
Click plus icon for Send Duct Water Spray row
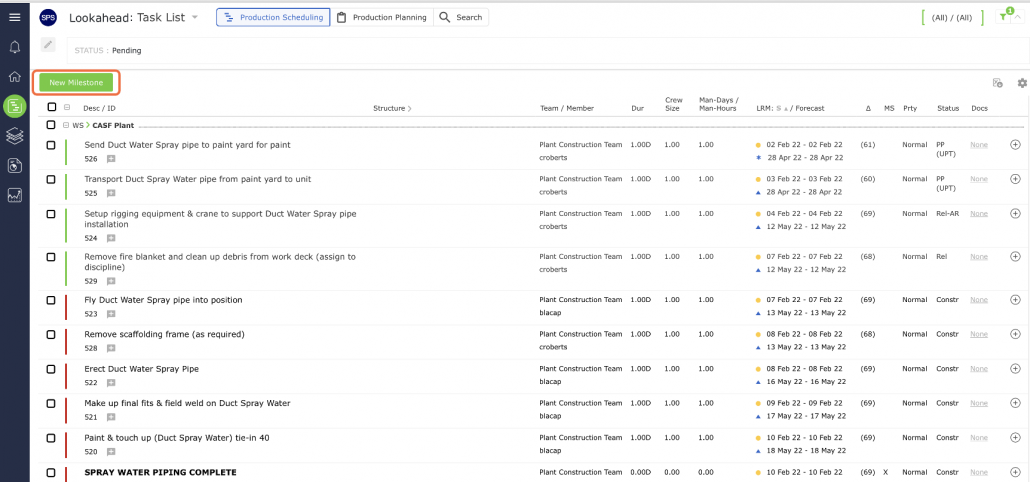click(x=1015, y=144)
